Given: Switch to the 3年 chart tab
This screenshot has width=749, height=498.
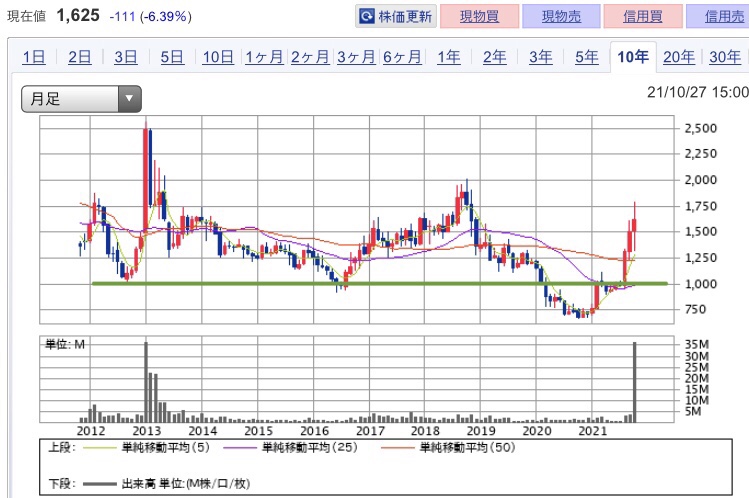Looking at the screenshot, I should [x=541, y=57].
